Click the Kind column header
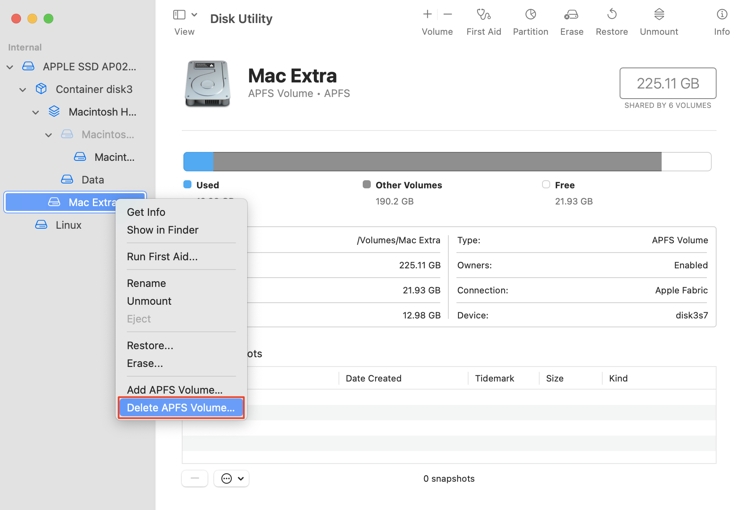 click(618, 378)
